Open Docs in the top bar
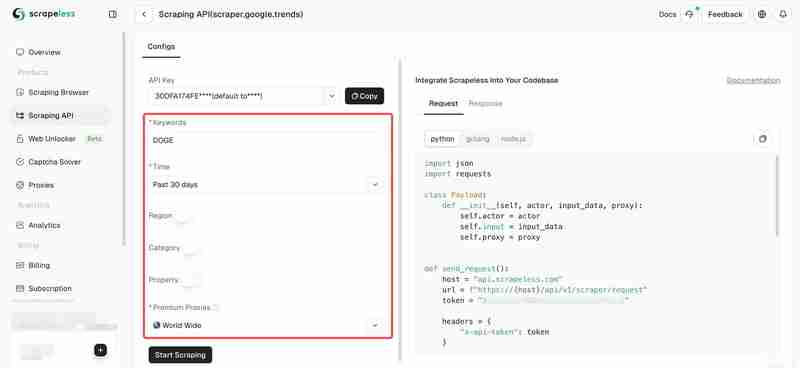The image size is (800, 368). click(x=667, y=14)
